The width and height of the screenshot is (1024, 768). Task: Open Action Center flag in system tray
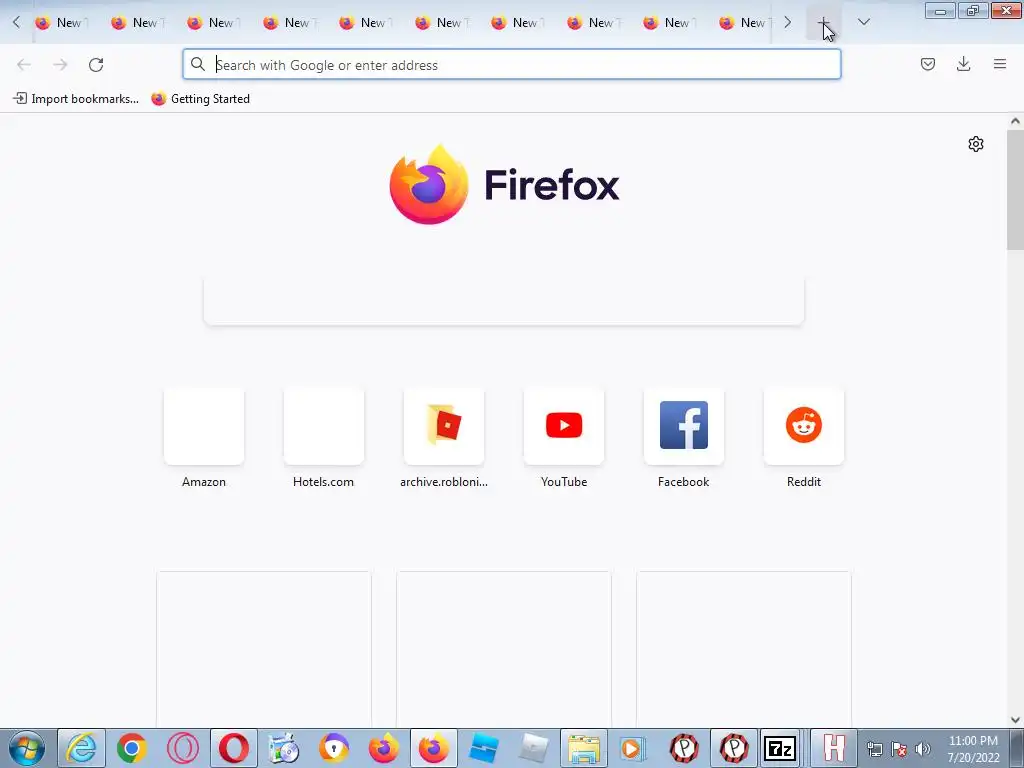coord(899,749)
